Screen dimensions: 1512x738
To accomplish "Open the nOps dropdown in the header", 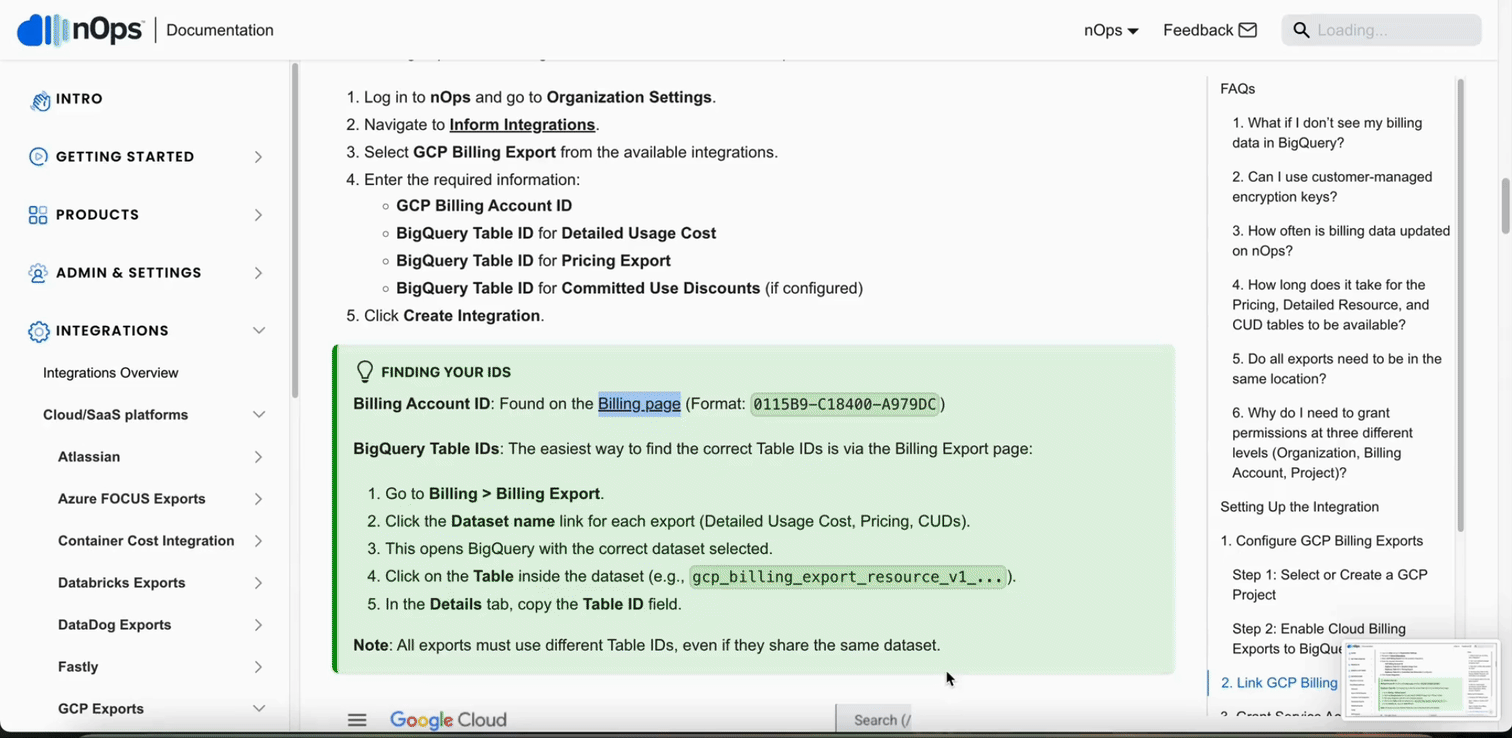I will (x=1110, y=30).
